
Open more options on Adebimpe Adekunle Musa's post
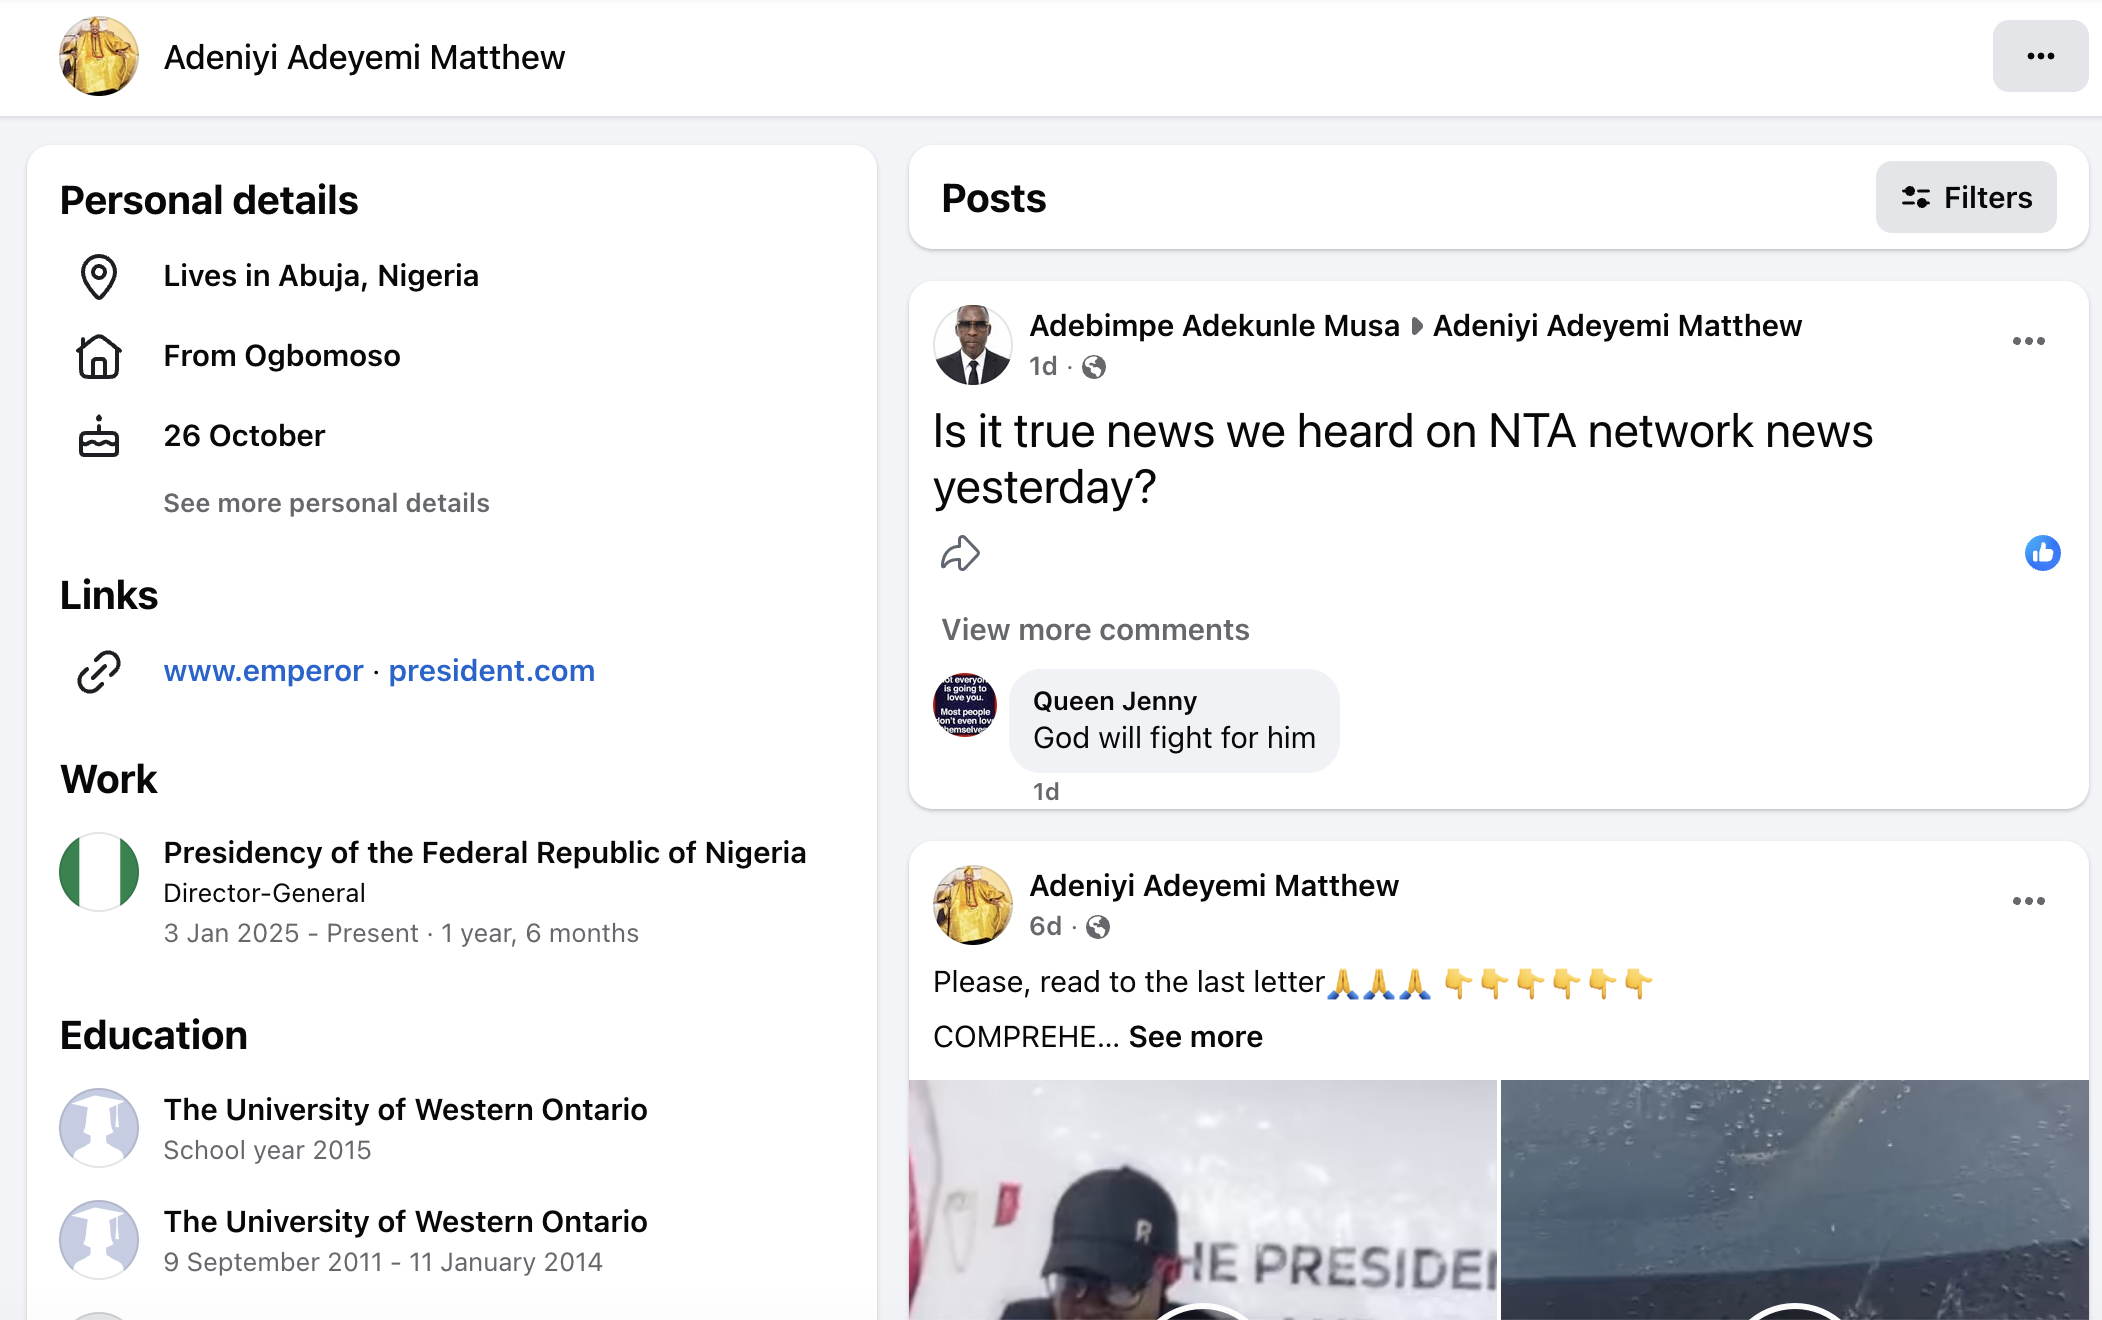[2028, 341]
